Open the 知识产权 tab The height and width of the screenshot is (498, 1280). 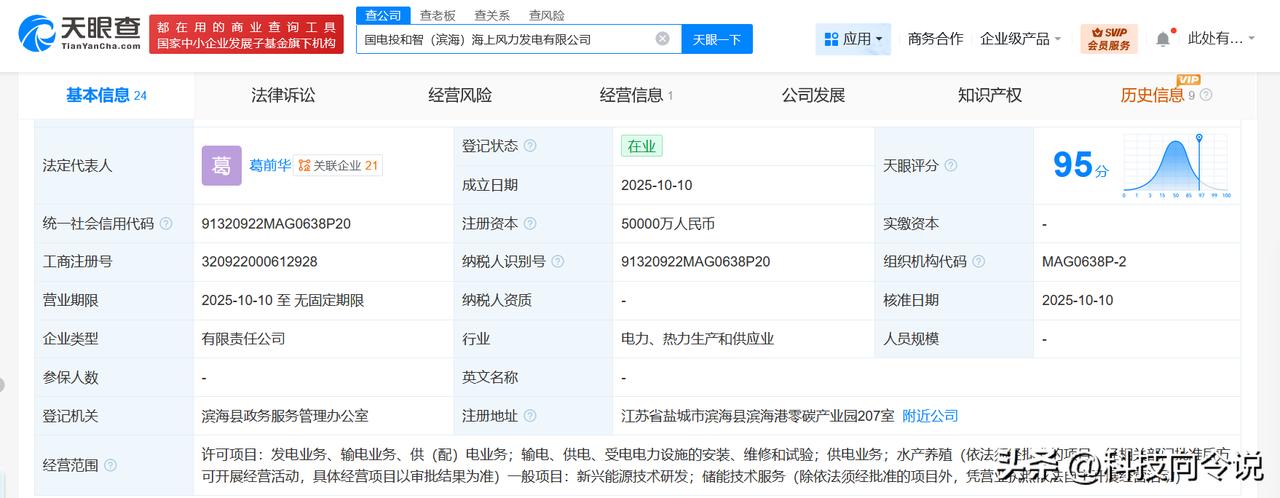pyautogui.click(x=990, y=95)
